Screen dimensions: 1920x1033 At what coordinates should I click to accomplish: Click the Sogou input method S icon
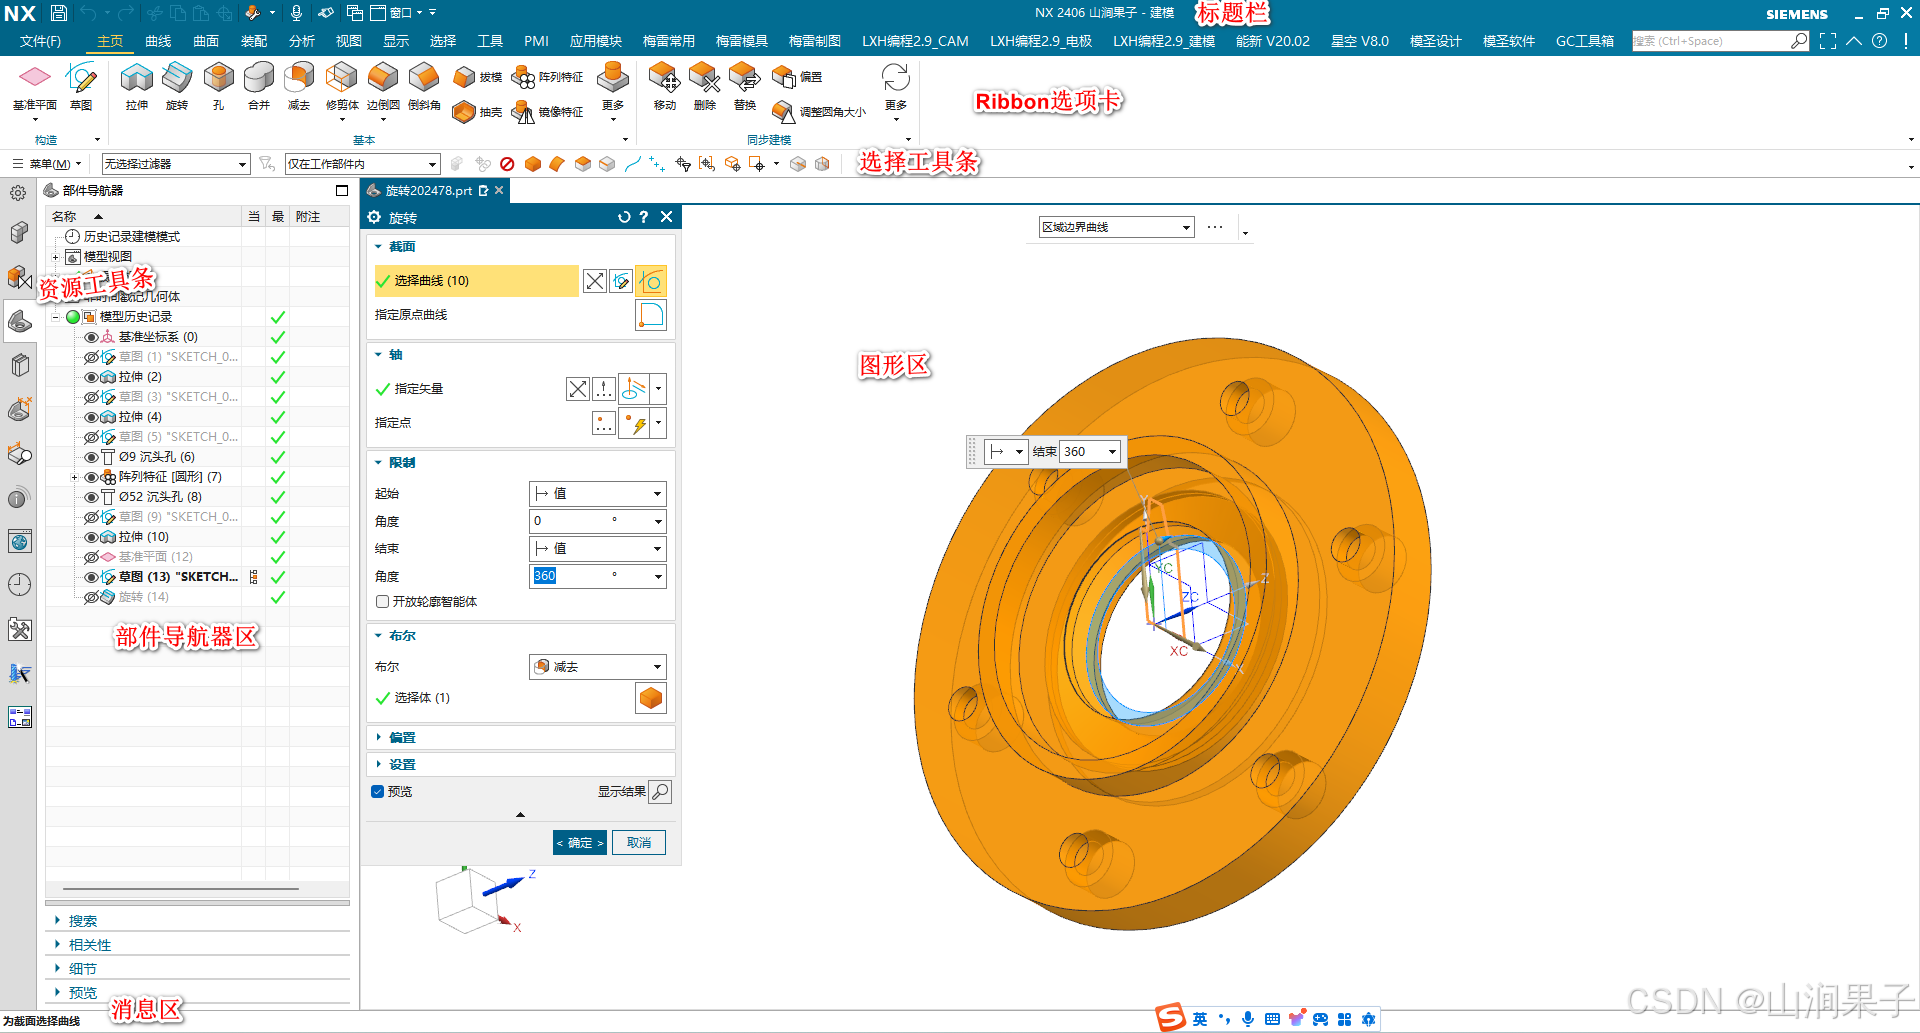[x=1171, y=1018]
